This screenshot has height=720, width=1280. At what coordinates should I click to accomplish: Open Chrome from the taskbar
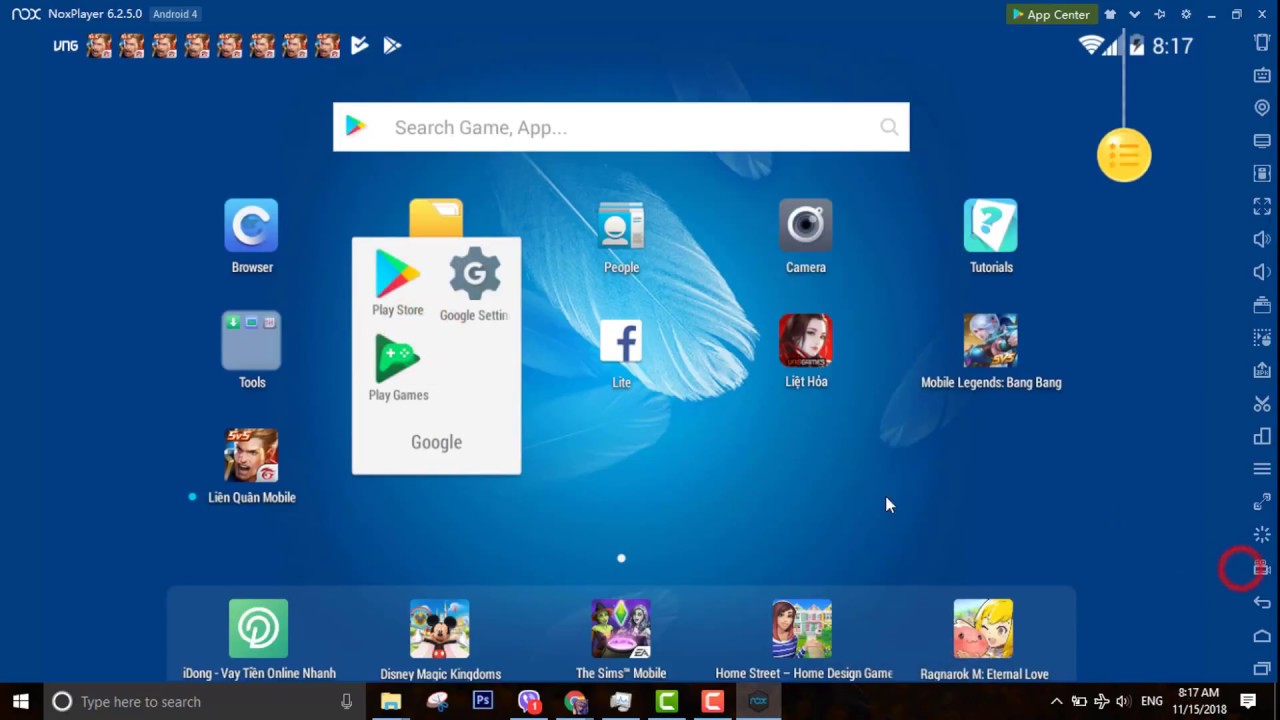pyautogui.click(x=575, y=701)
